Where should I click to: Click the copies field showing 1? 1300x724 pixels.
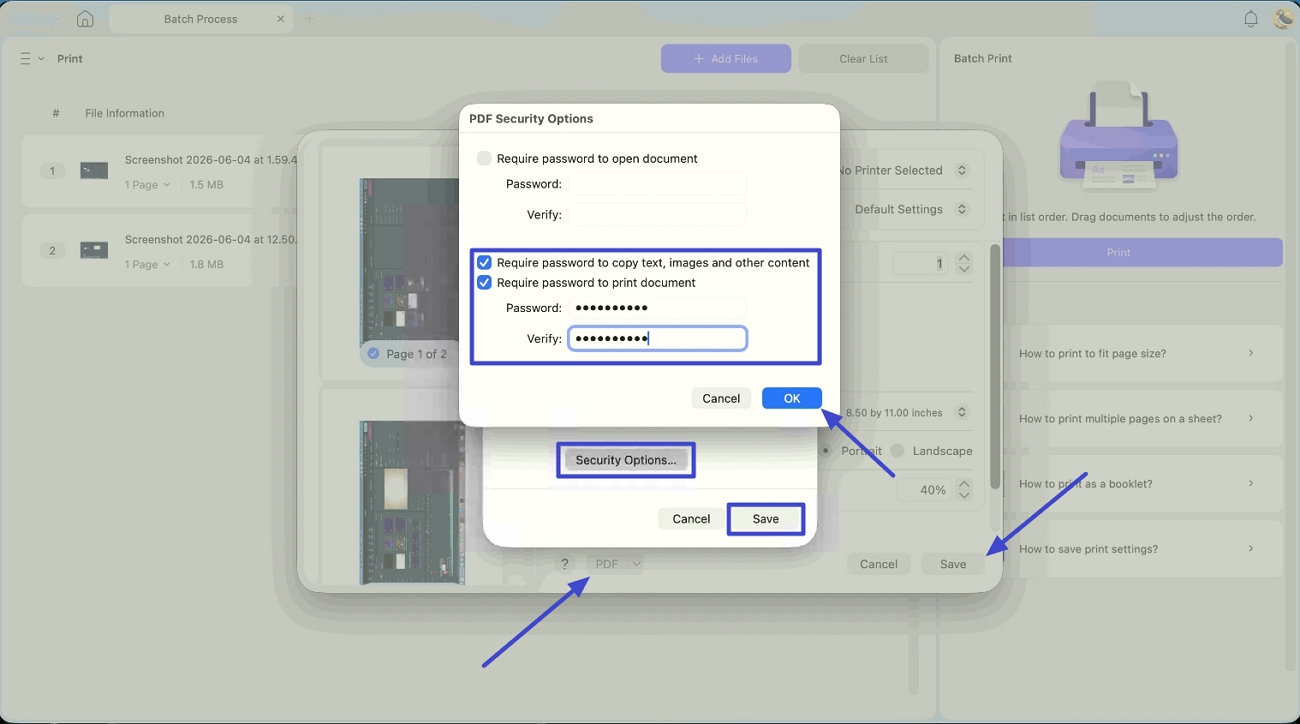pos(920,263)
